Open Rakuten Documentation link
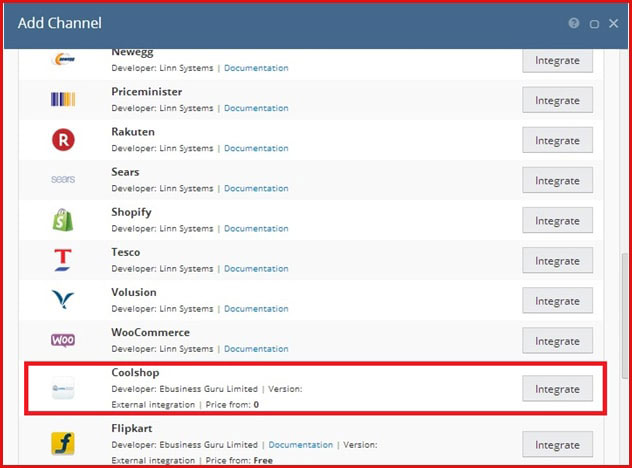This screenshot has width=632, height=468. coord(256,148)
